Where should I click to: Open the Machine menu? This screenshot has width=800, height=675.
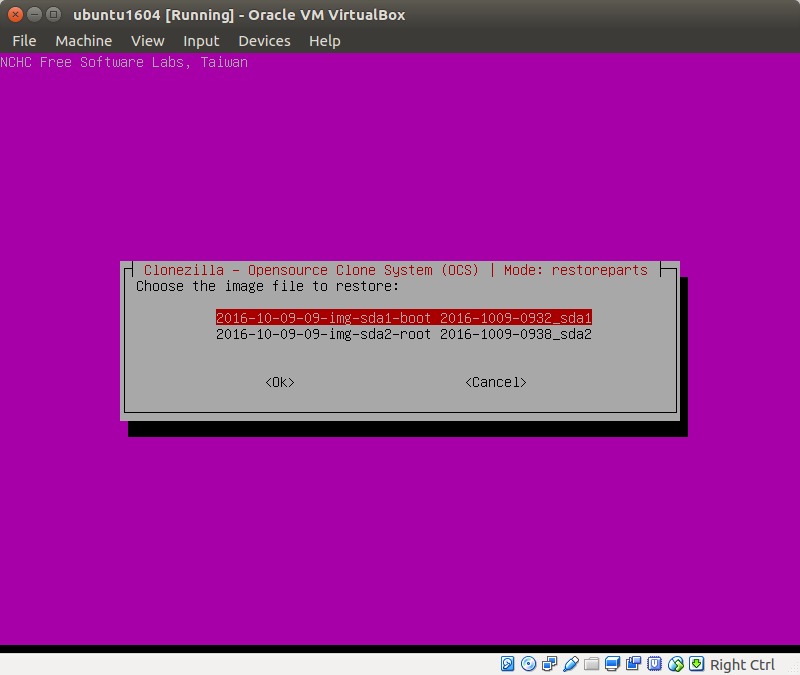84,41
